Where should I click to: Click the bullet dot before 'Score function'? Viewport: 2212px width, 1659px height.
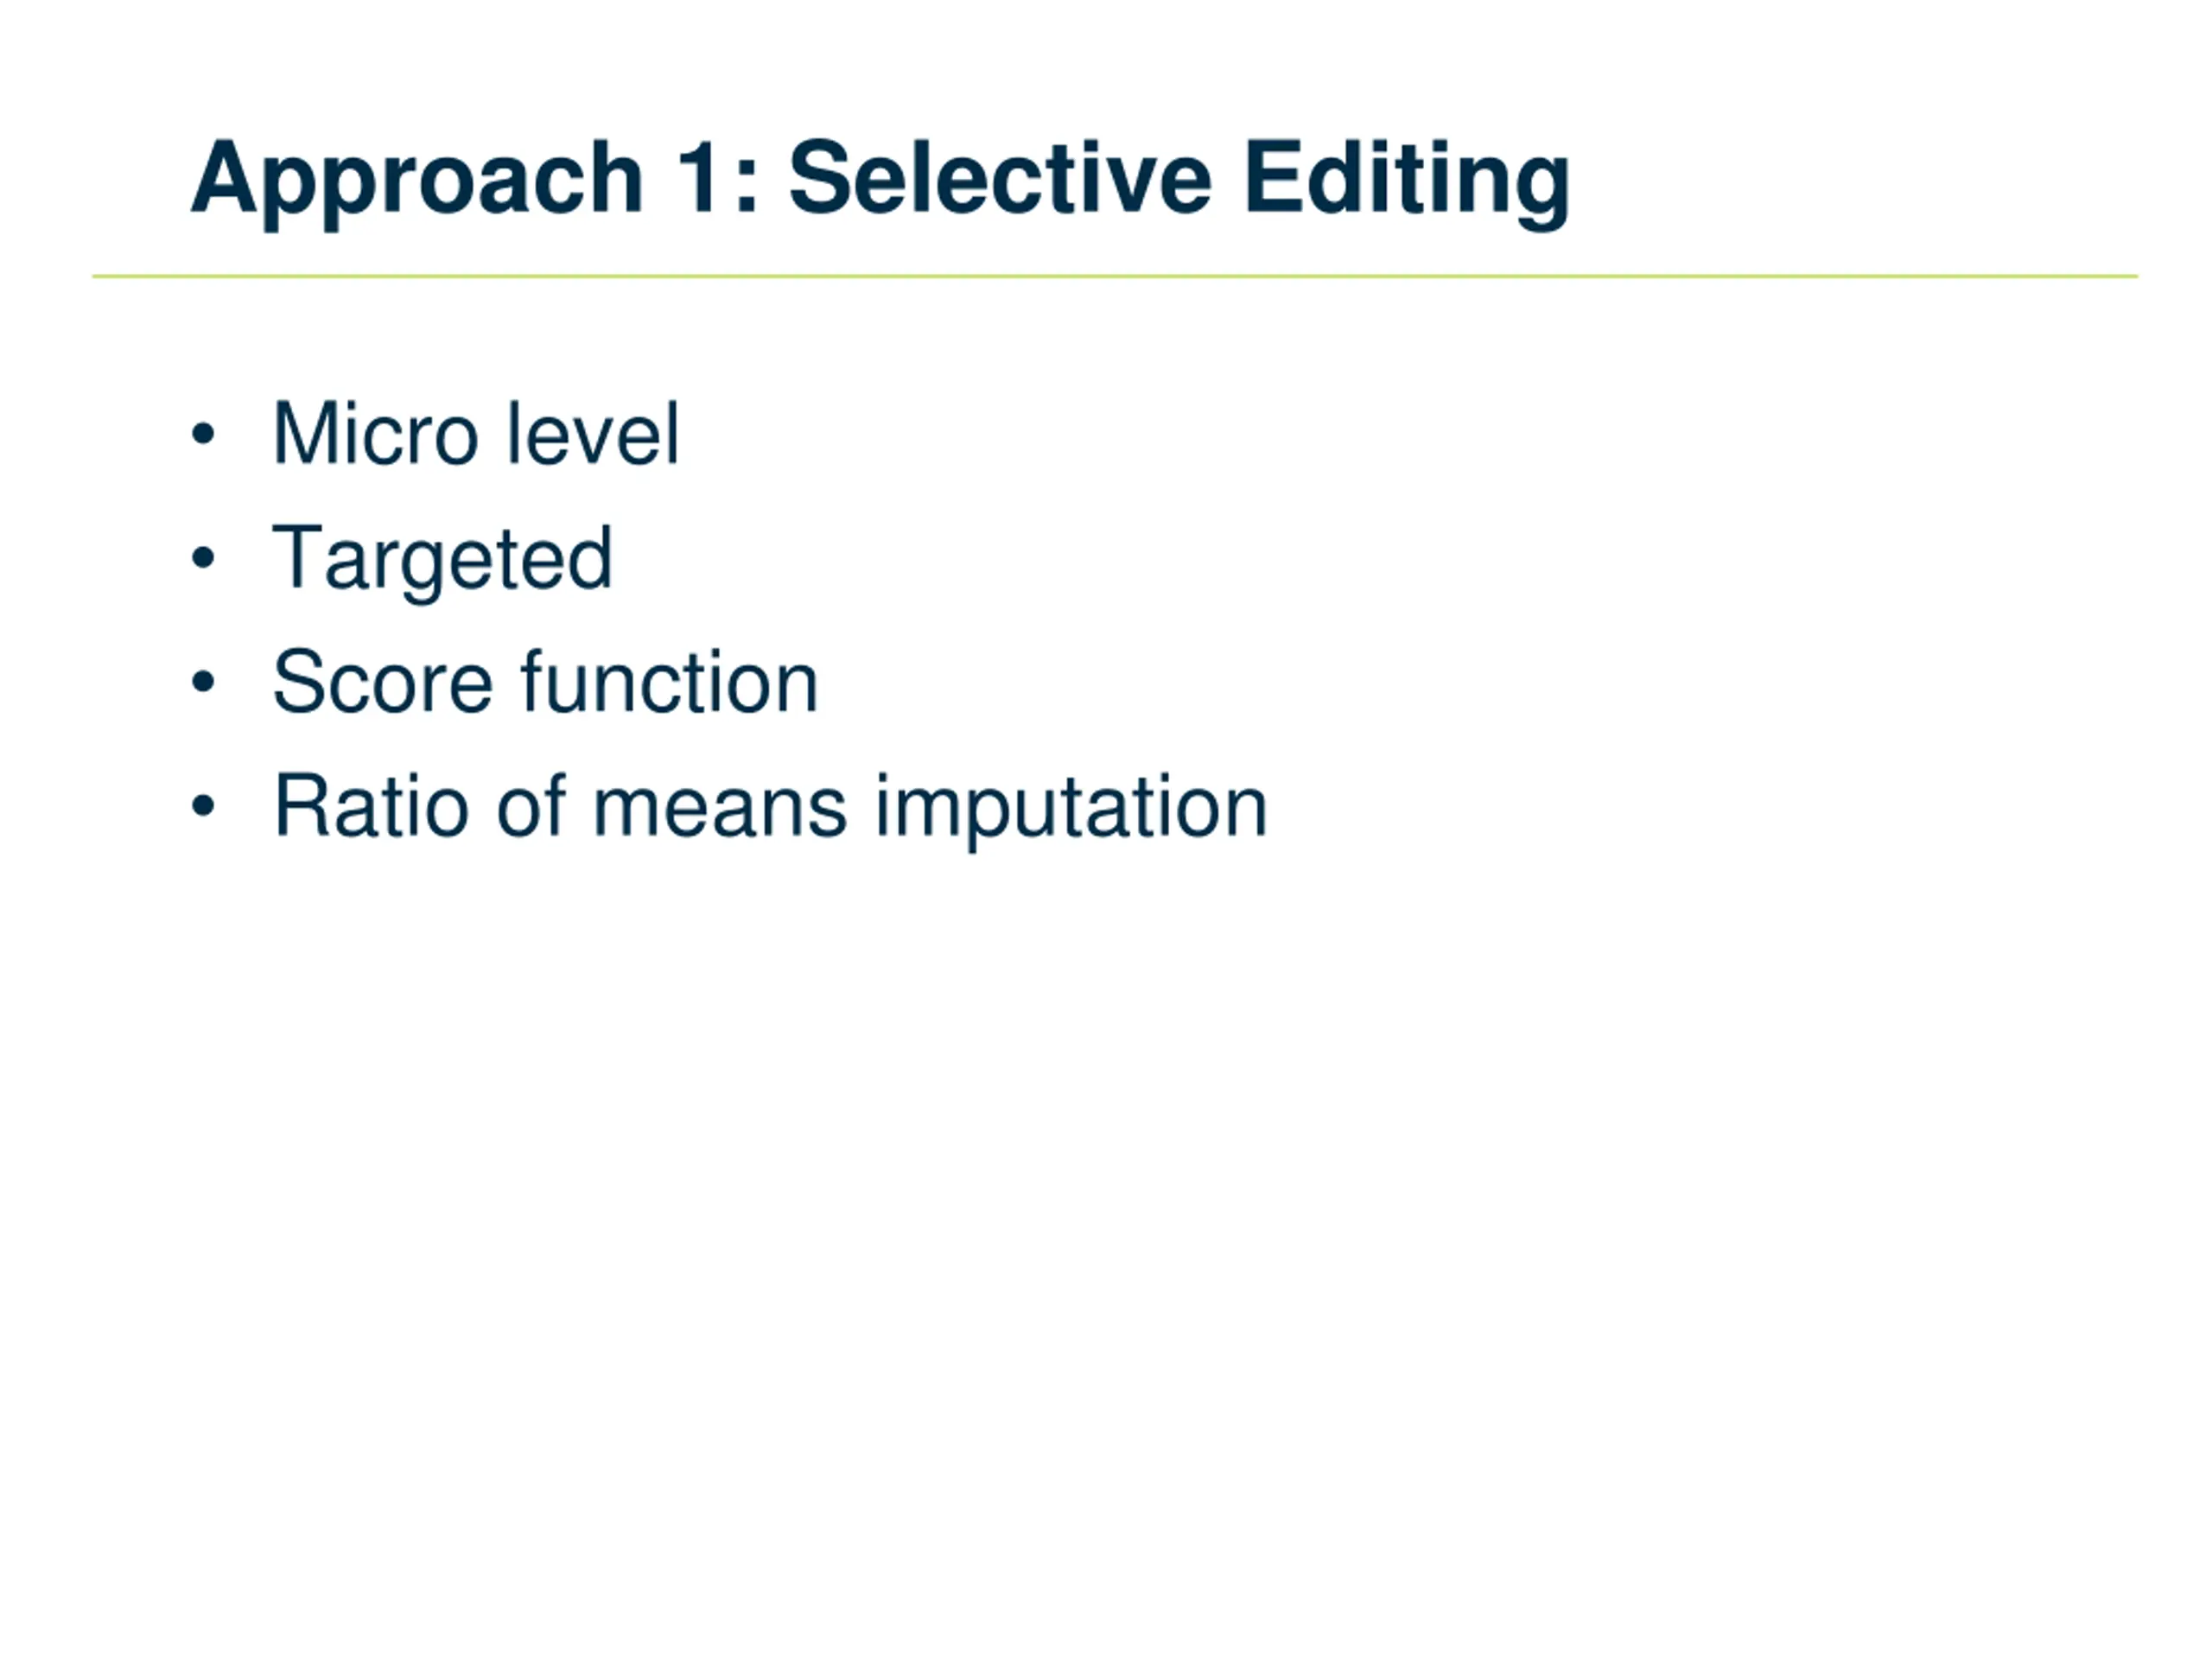coord(203,683)
